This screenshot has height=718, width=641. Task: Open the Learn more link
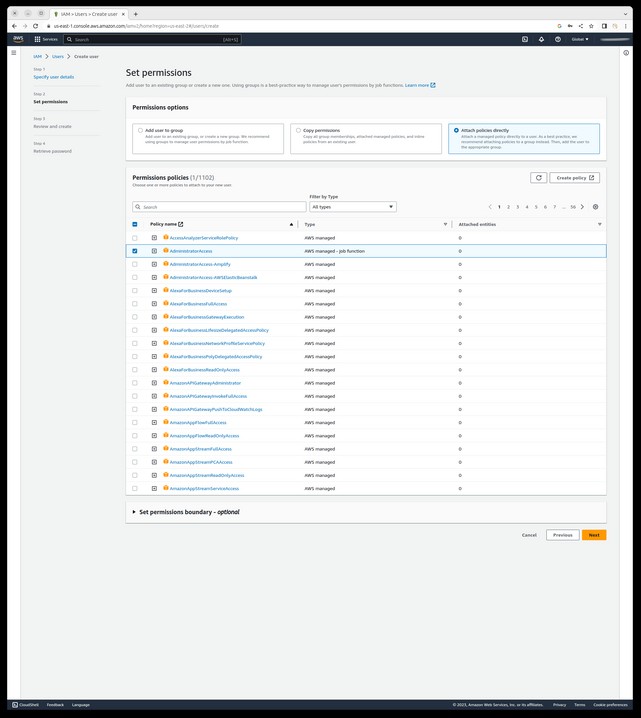[420, 85]
